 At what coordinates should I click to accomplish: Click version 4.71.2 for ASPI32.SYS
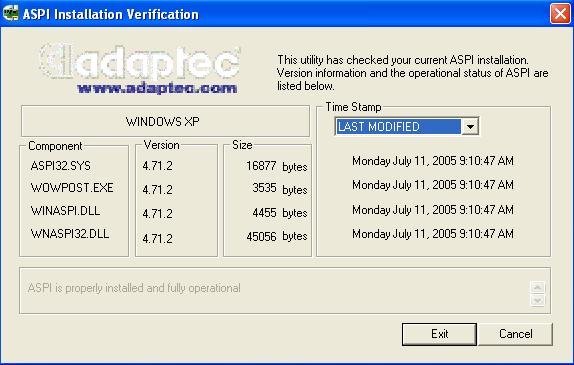point(157,166)
